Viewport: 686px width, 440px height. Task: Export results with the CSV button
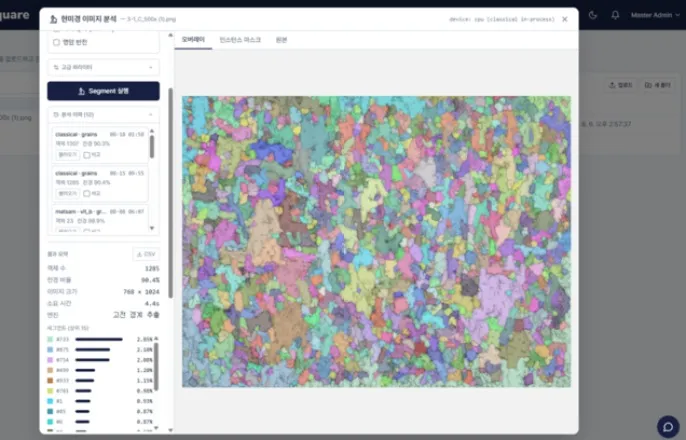pyautogui.click(x=146, y=254)
